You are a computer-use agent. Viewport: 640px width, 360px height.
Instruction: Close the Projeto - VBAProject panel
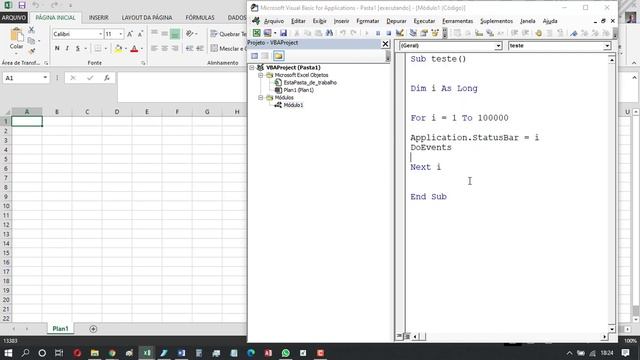pos(385,44)
